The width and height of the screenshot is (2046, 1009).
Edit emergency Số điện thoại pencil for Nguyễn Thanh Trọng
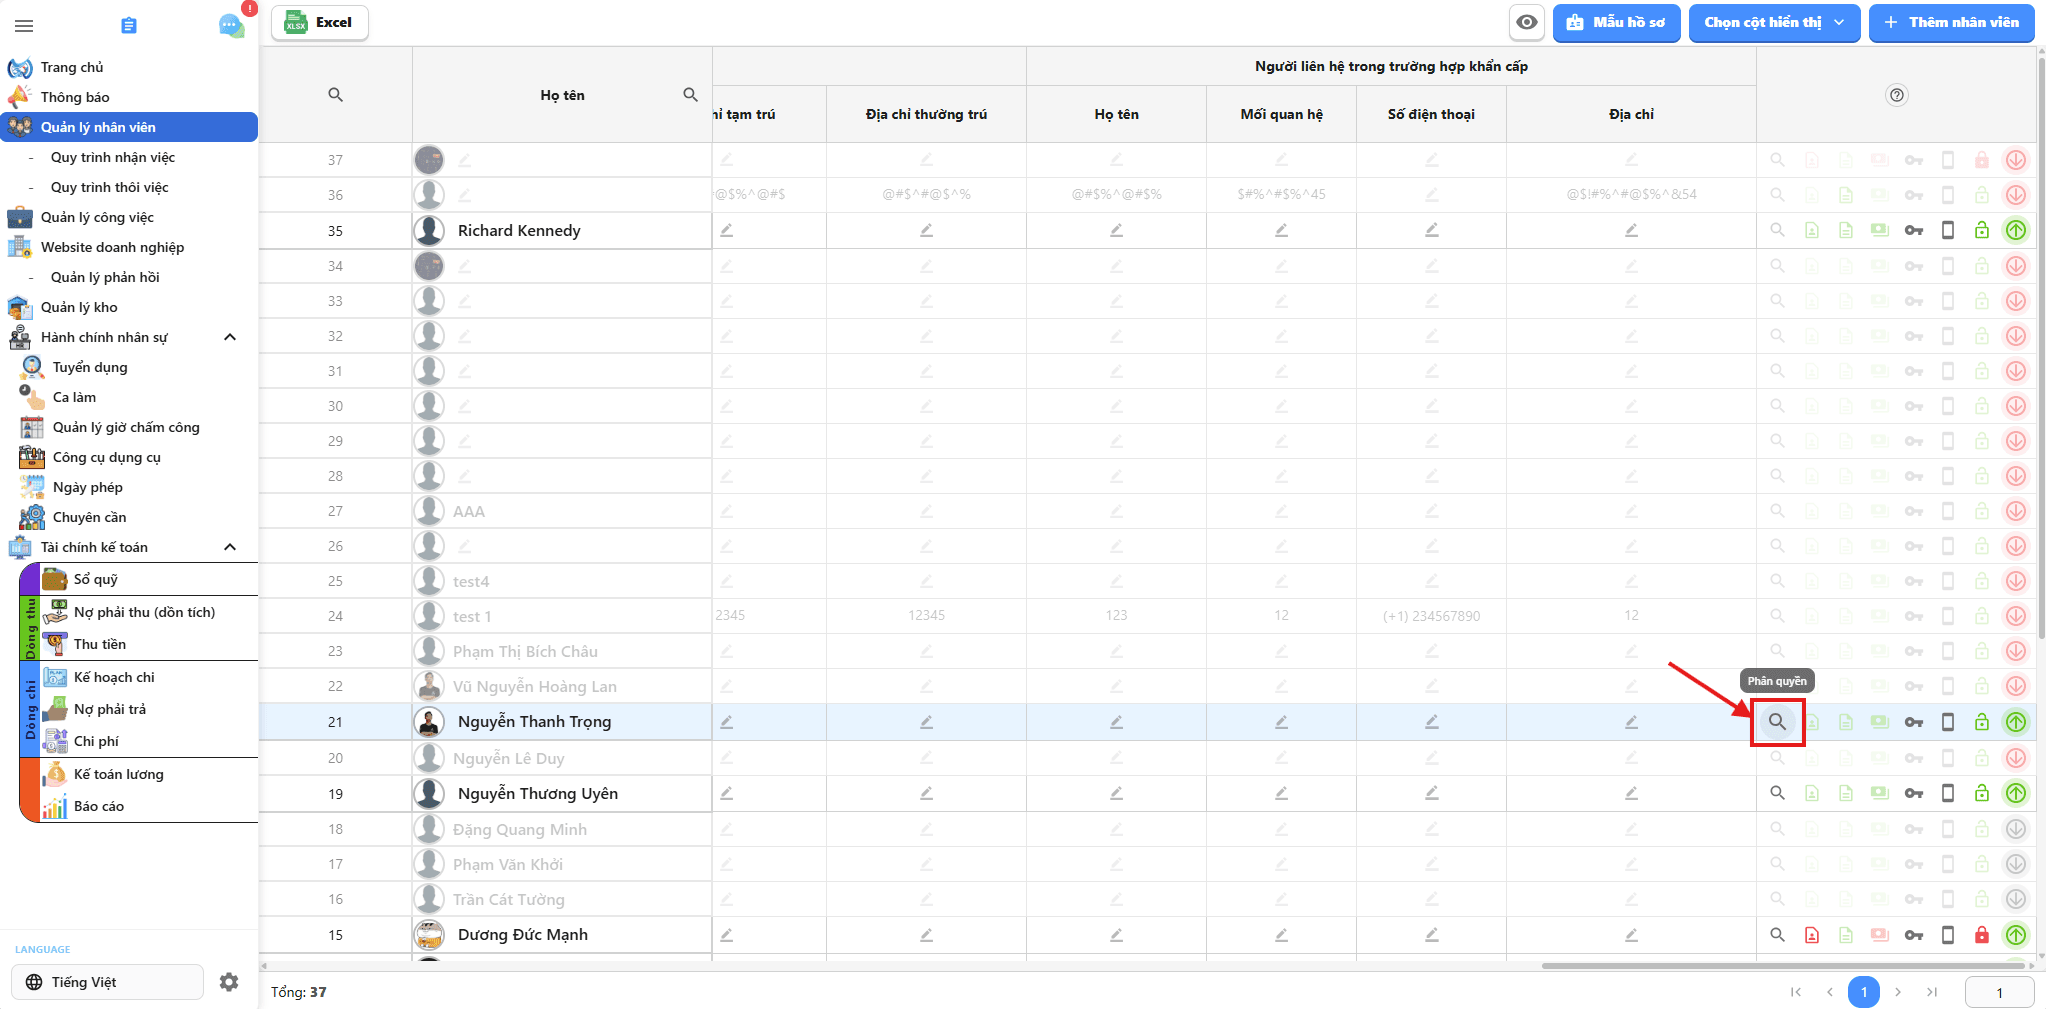(1432, 722)
